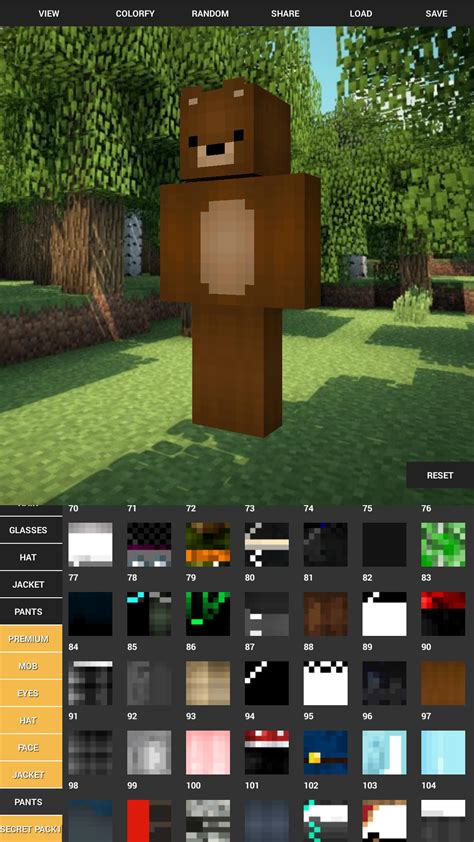Viewport: 474px width, 842px height.
Task: Choose texture 72 with orange stripe
Action: (x=208, y=545)
